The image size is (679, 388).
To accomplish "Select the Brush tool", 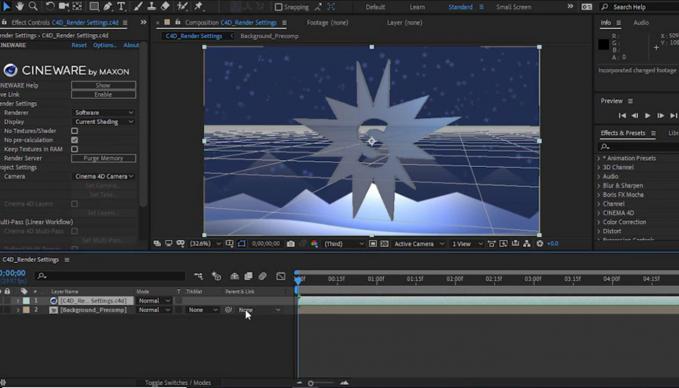I will (138, 6).
